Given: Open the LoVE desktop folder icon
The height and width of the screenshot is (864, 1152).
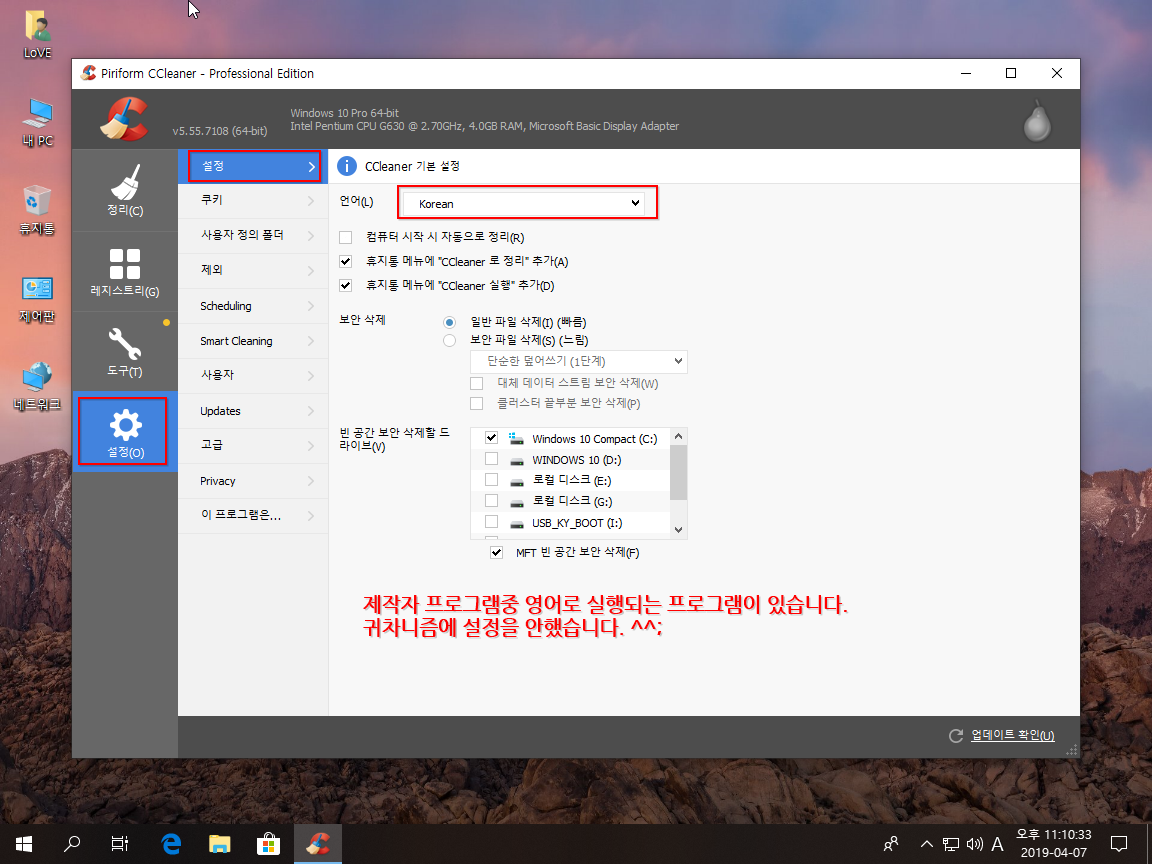Looking at the screenshot, I should pyautogui.click(x=37, y=34).
